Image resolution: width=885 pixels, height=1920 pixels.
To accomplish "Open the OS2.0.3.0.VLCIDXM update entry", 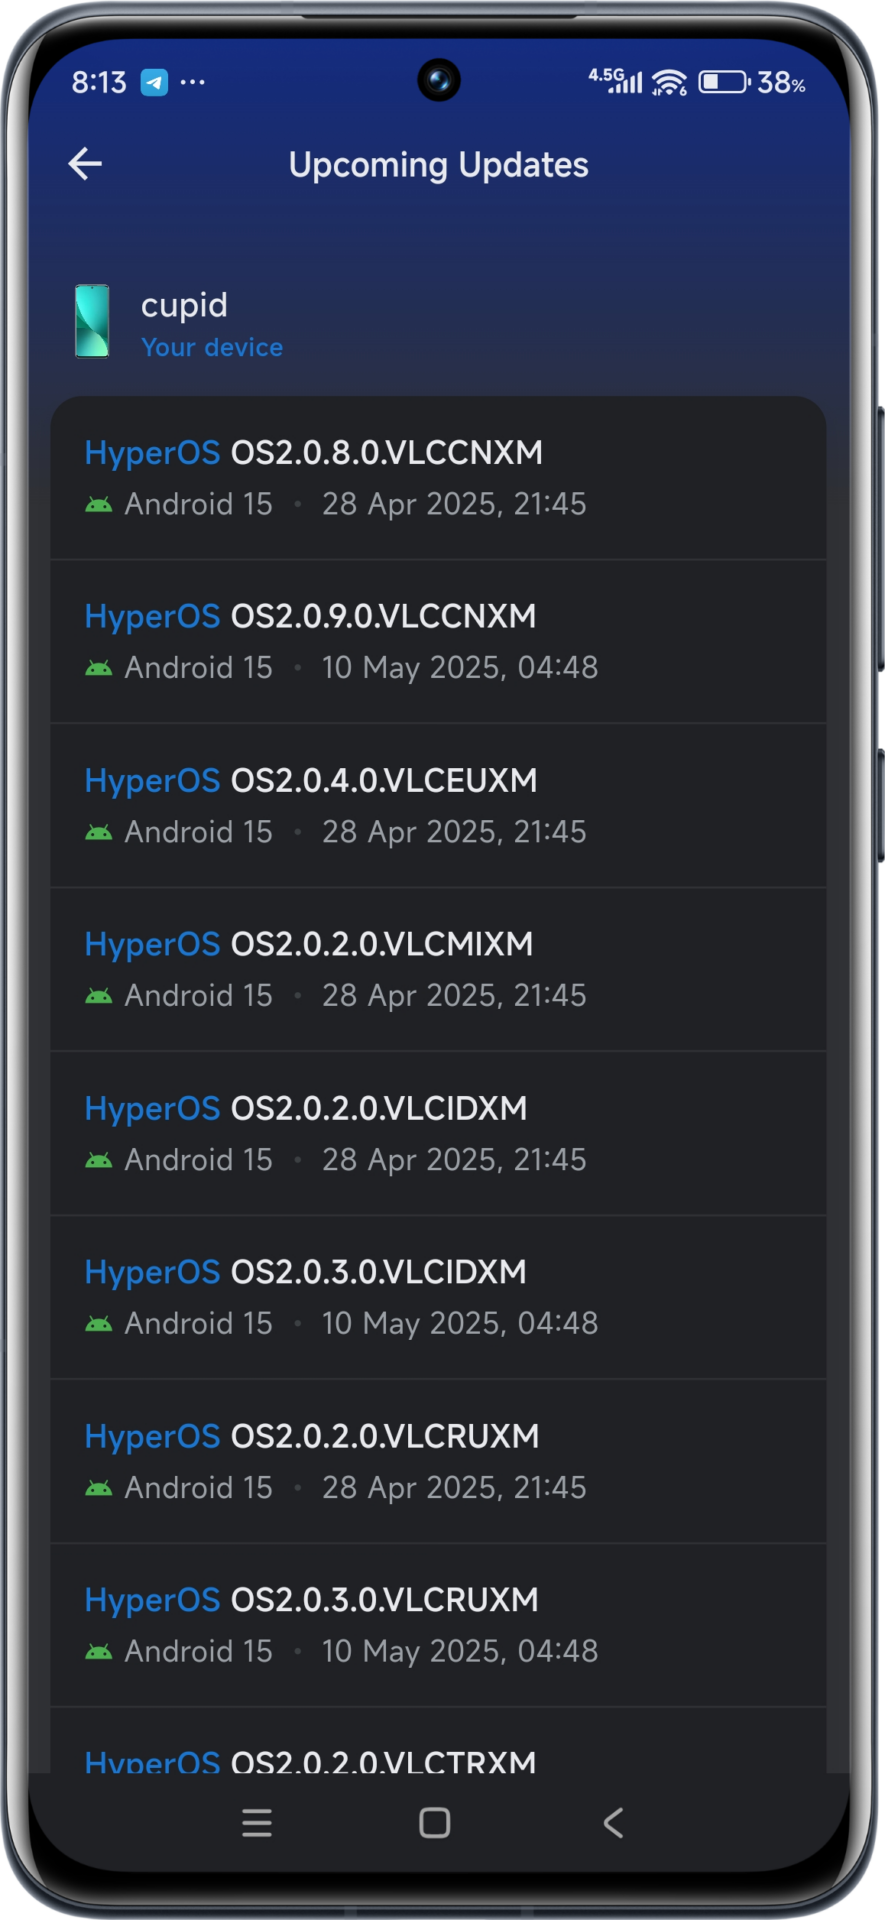I will coord(438,1298).
